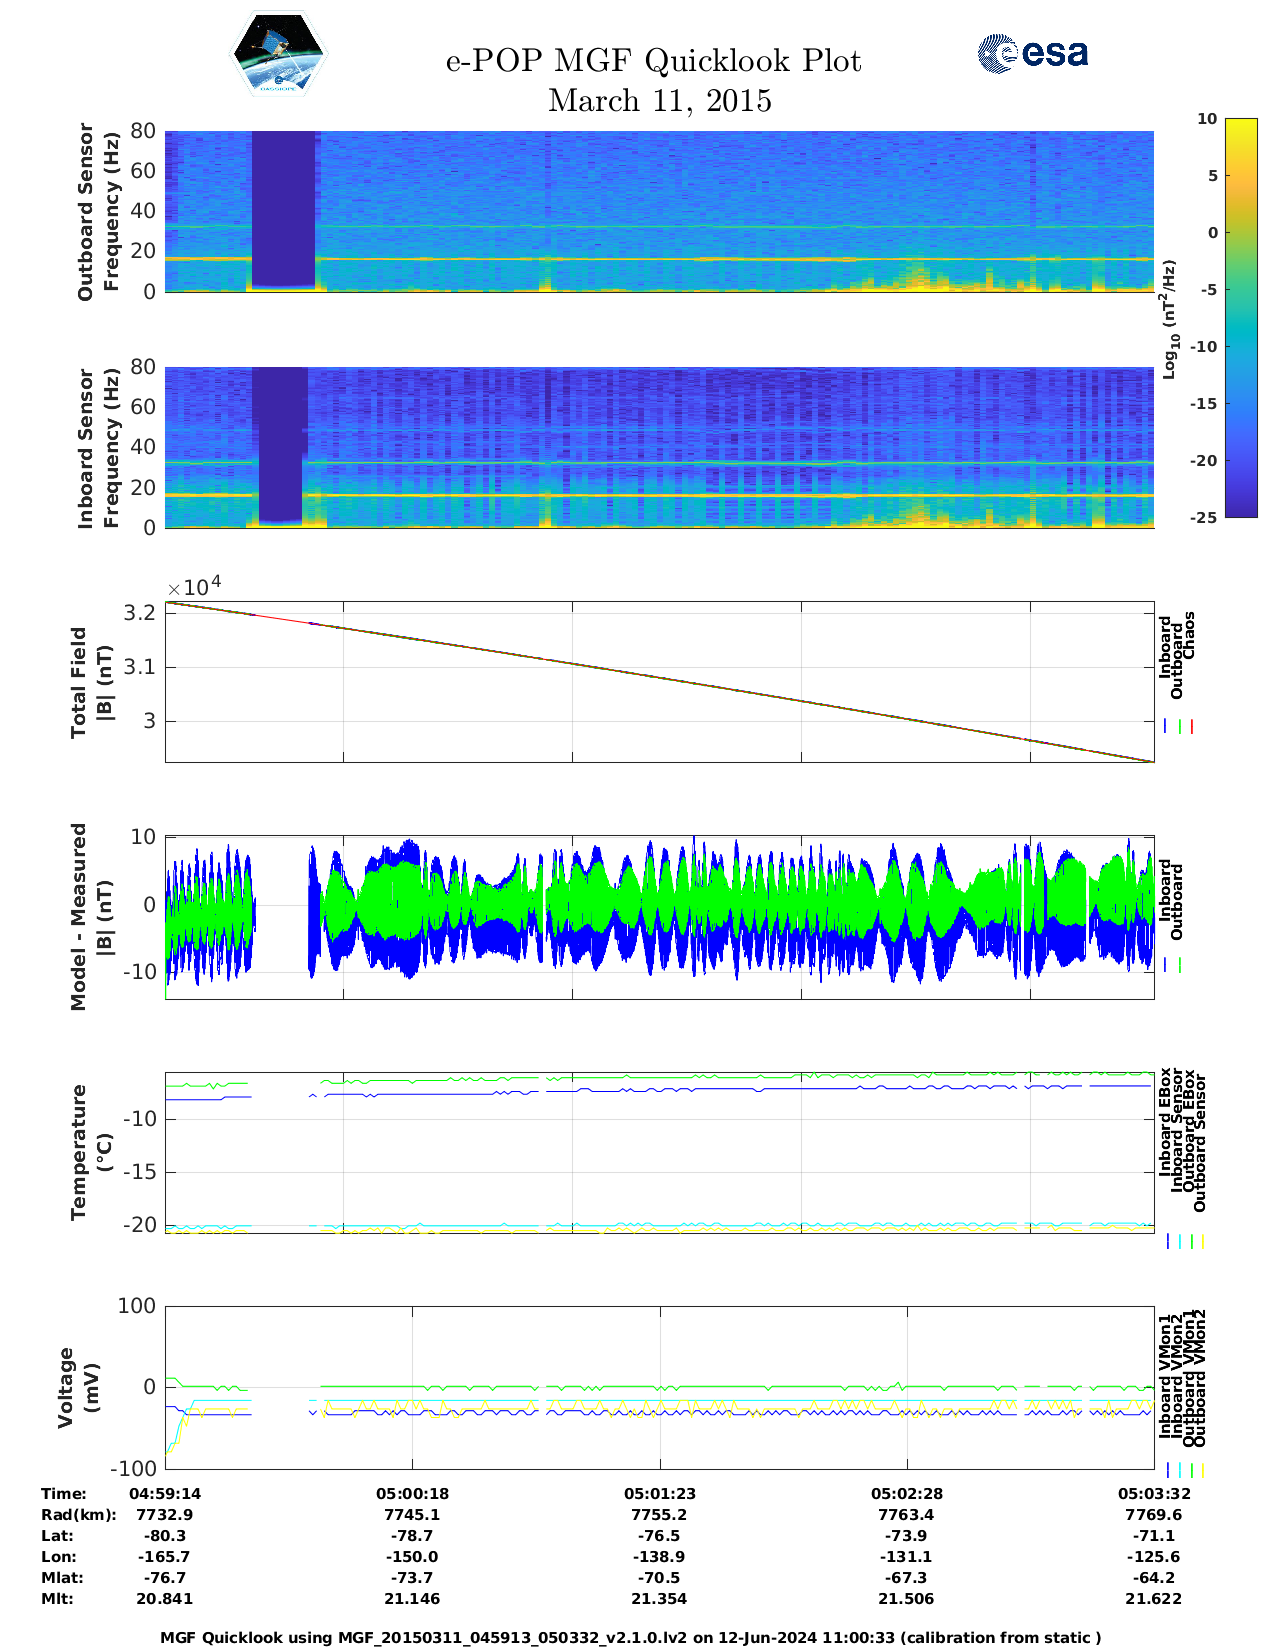1275x1650 pixels.
Task: Click the 05:02:28 time tick label
Action: coord(906,1494)
